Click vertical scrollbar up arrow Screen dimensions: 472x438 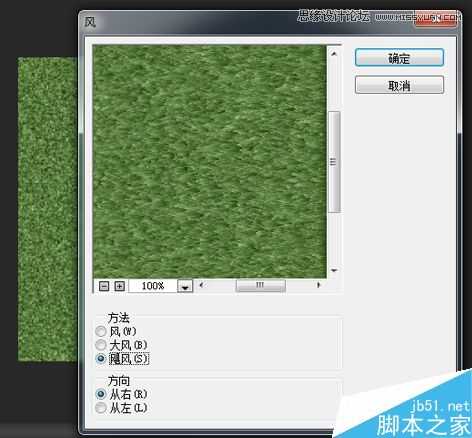click(x=334, y=54)
